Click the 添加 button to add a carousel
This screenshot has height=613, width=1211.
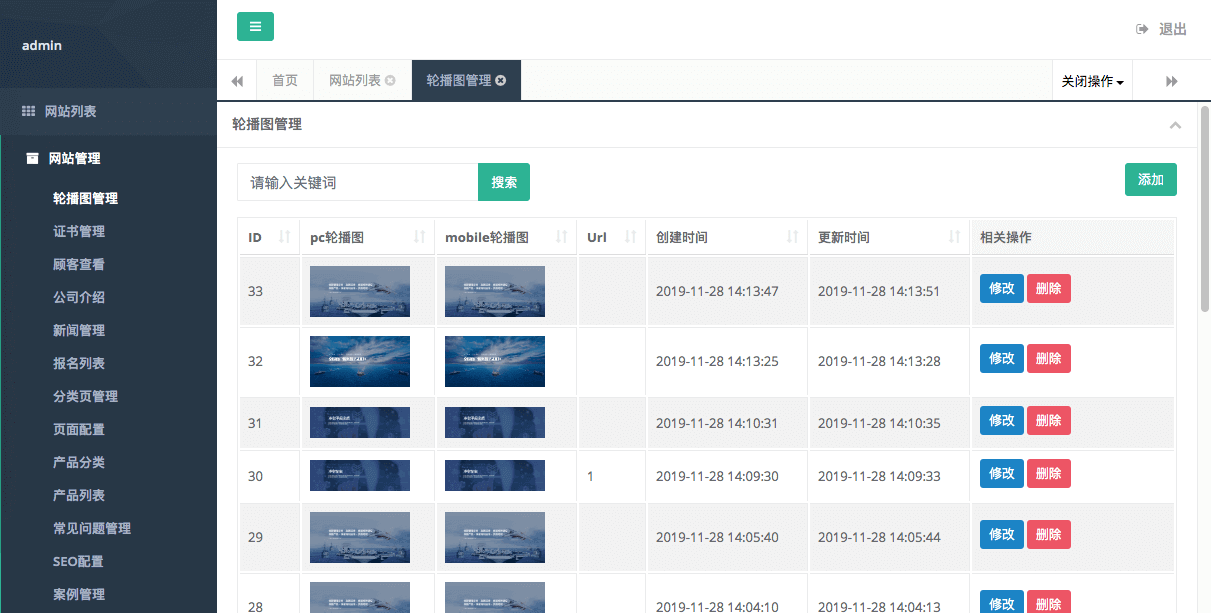coord(1150,180)
